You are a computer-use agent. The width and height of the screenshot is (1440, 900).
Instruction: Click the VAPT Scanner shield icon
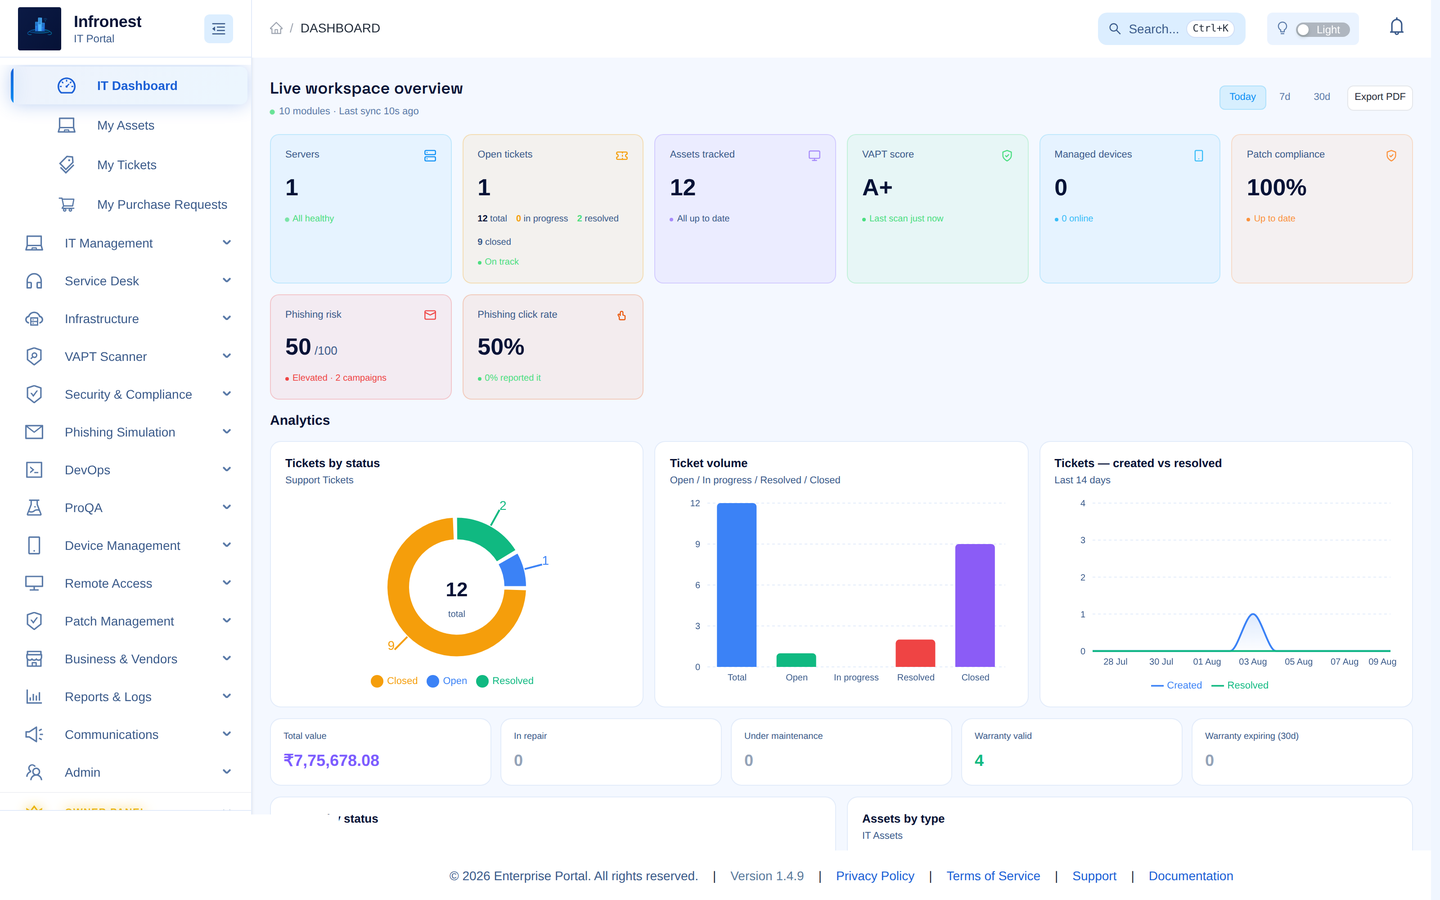click(x=34, y=356)
